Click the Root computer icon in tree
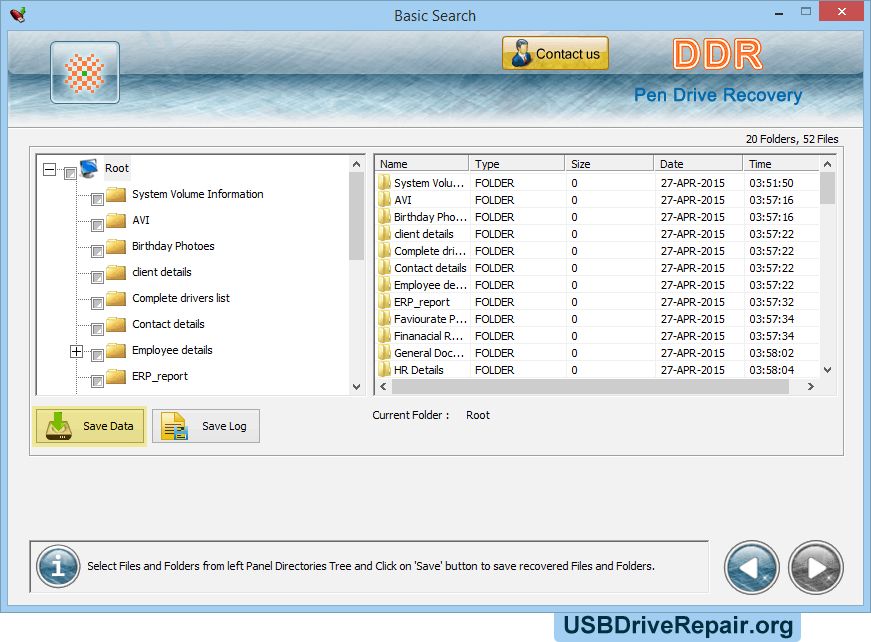 point(89,168)
